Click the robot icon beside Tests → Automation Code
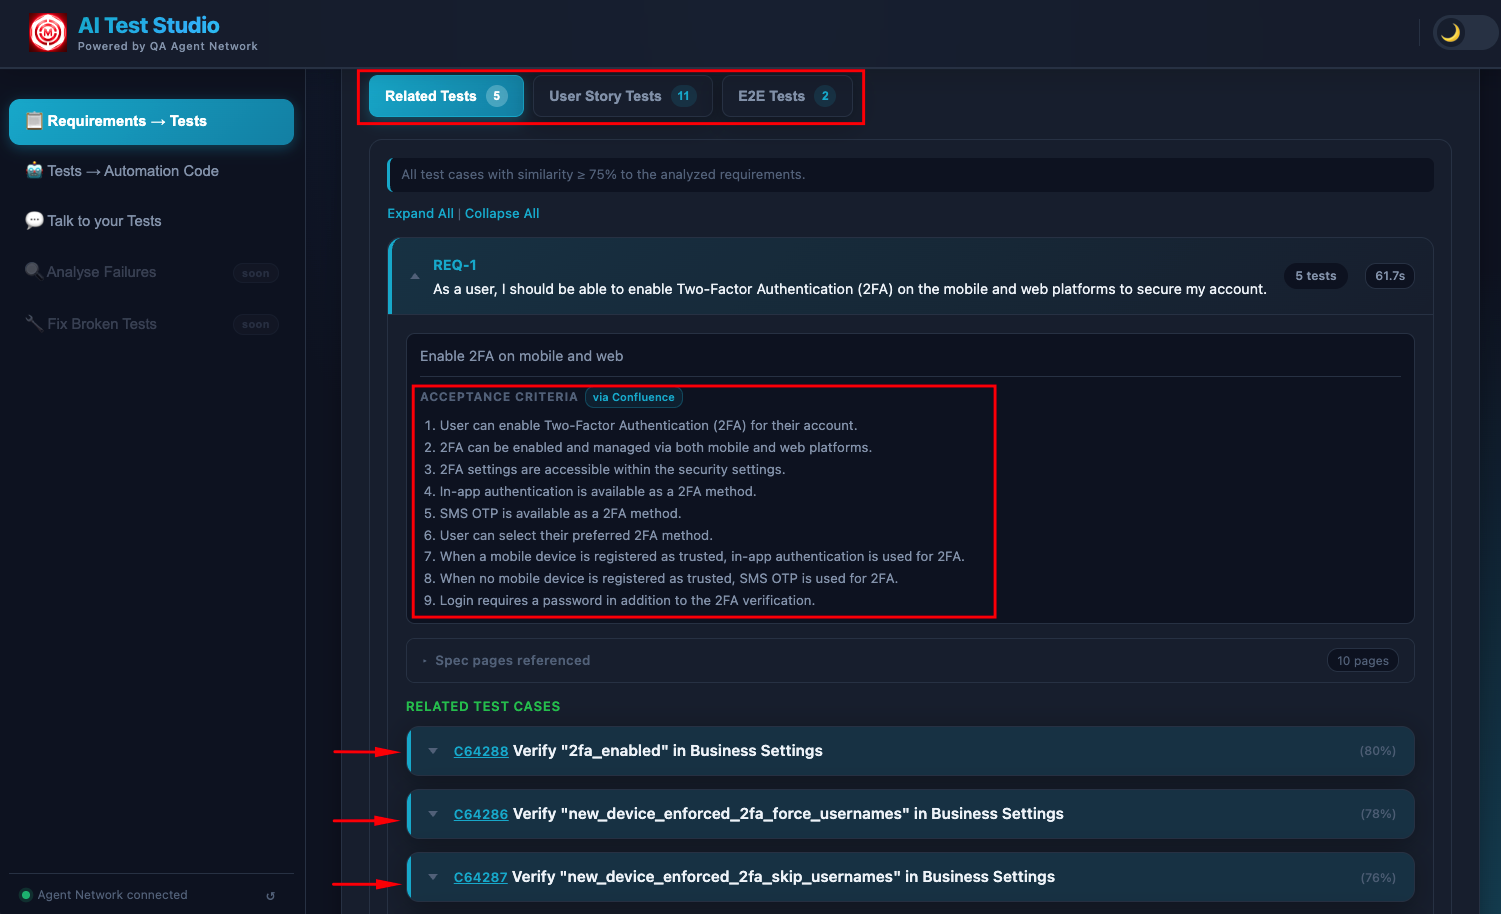The height and width of the screenshot is (914, 1501). point(34,171)
